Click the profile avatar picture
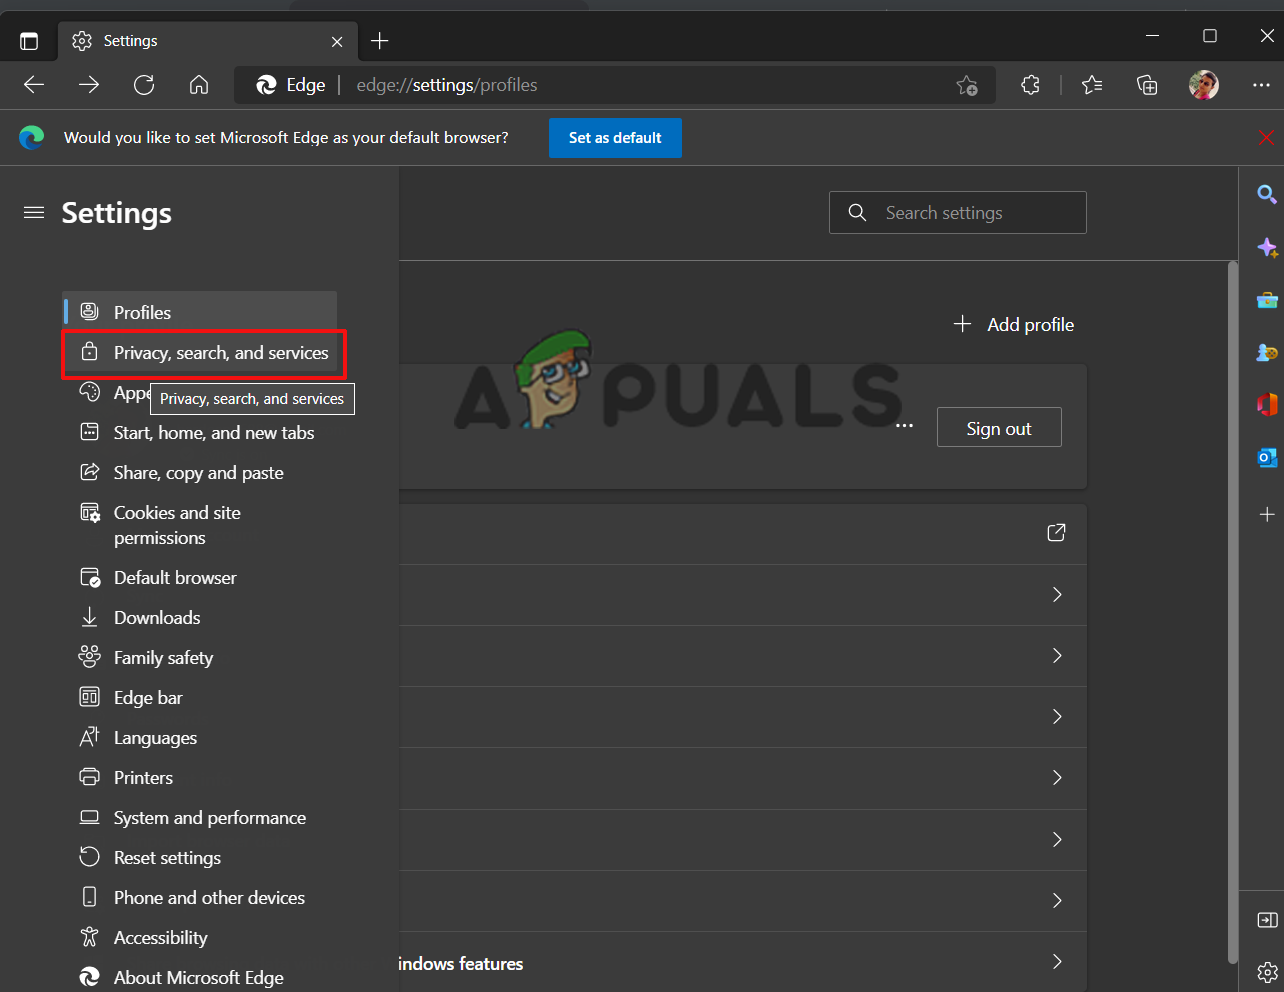The height and width of the screenshot is (992, 1284). [1204, 85]
